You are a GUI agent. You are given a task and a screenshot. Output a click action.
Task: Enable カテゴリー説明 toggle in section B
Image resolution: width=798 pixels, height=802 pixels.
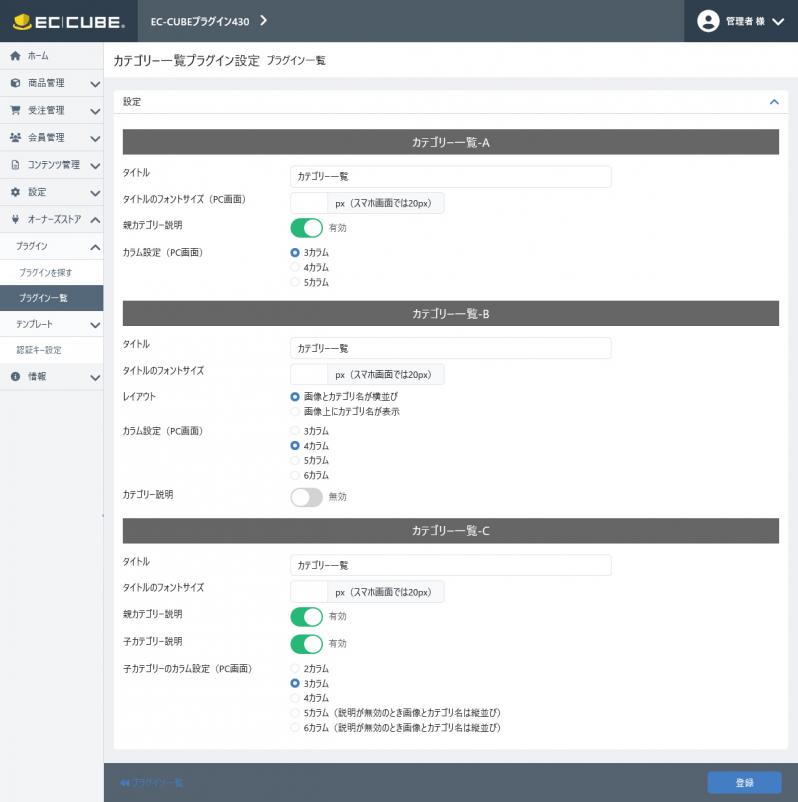(306, 497)
